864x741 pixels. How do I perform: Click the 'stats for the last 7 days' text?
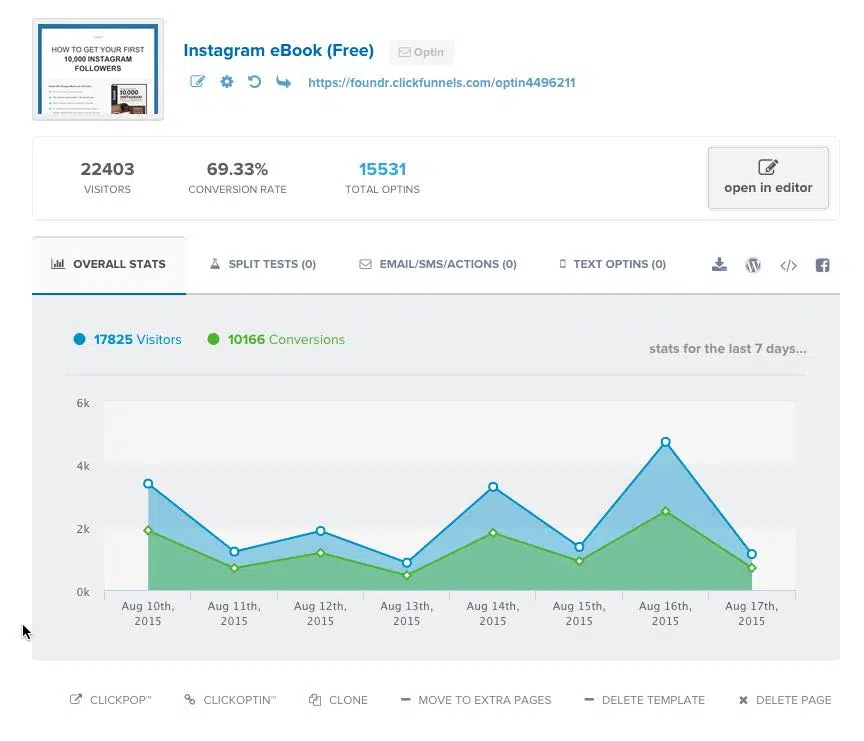click(727, 349)
